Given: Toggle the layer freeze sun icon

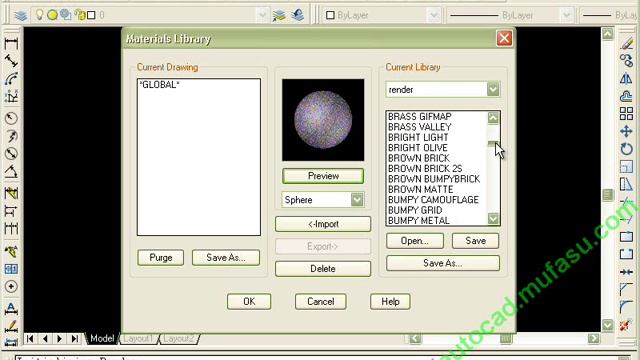Looking at the screenshot, I should [52, 15].
